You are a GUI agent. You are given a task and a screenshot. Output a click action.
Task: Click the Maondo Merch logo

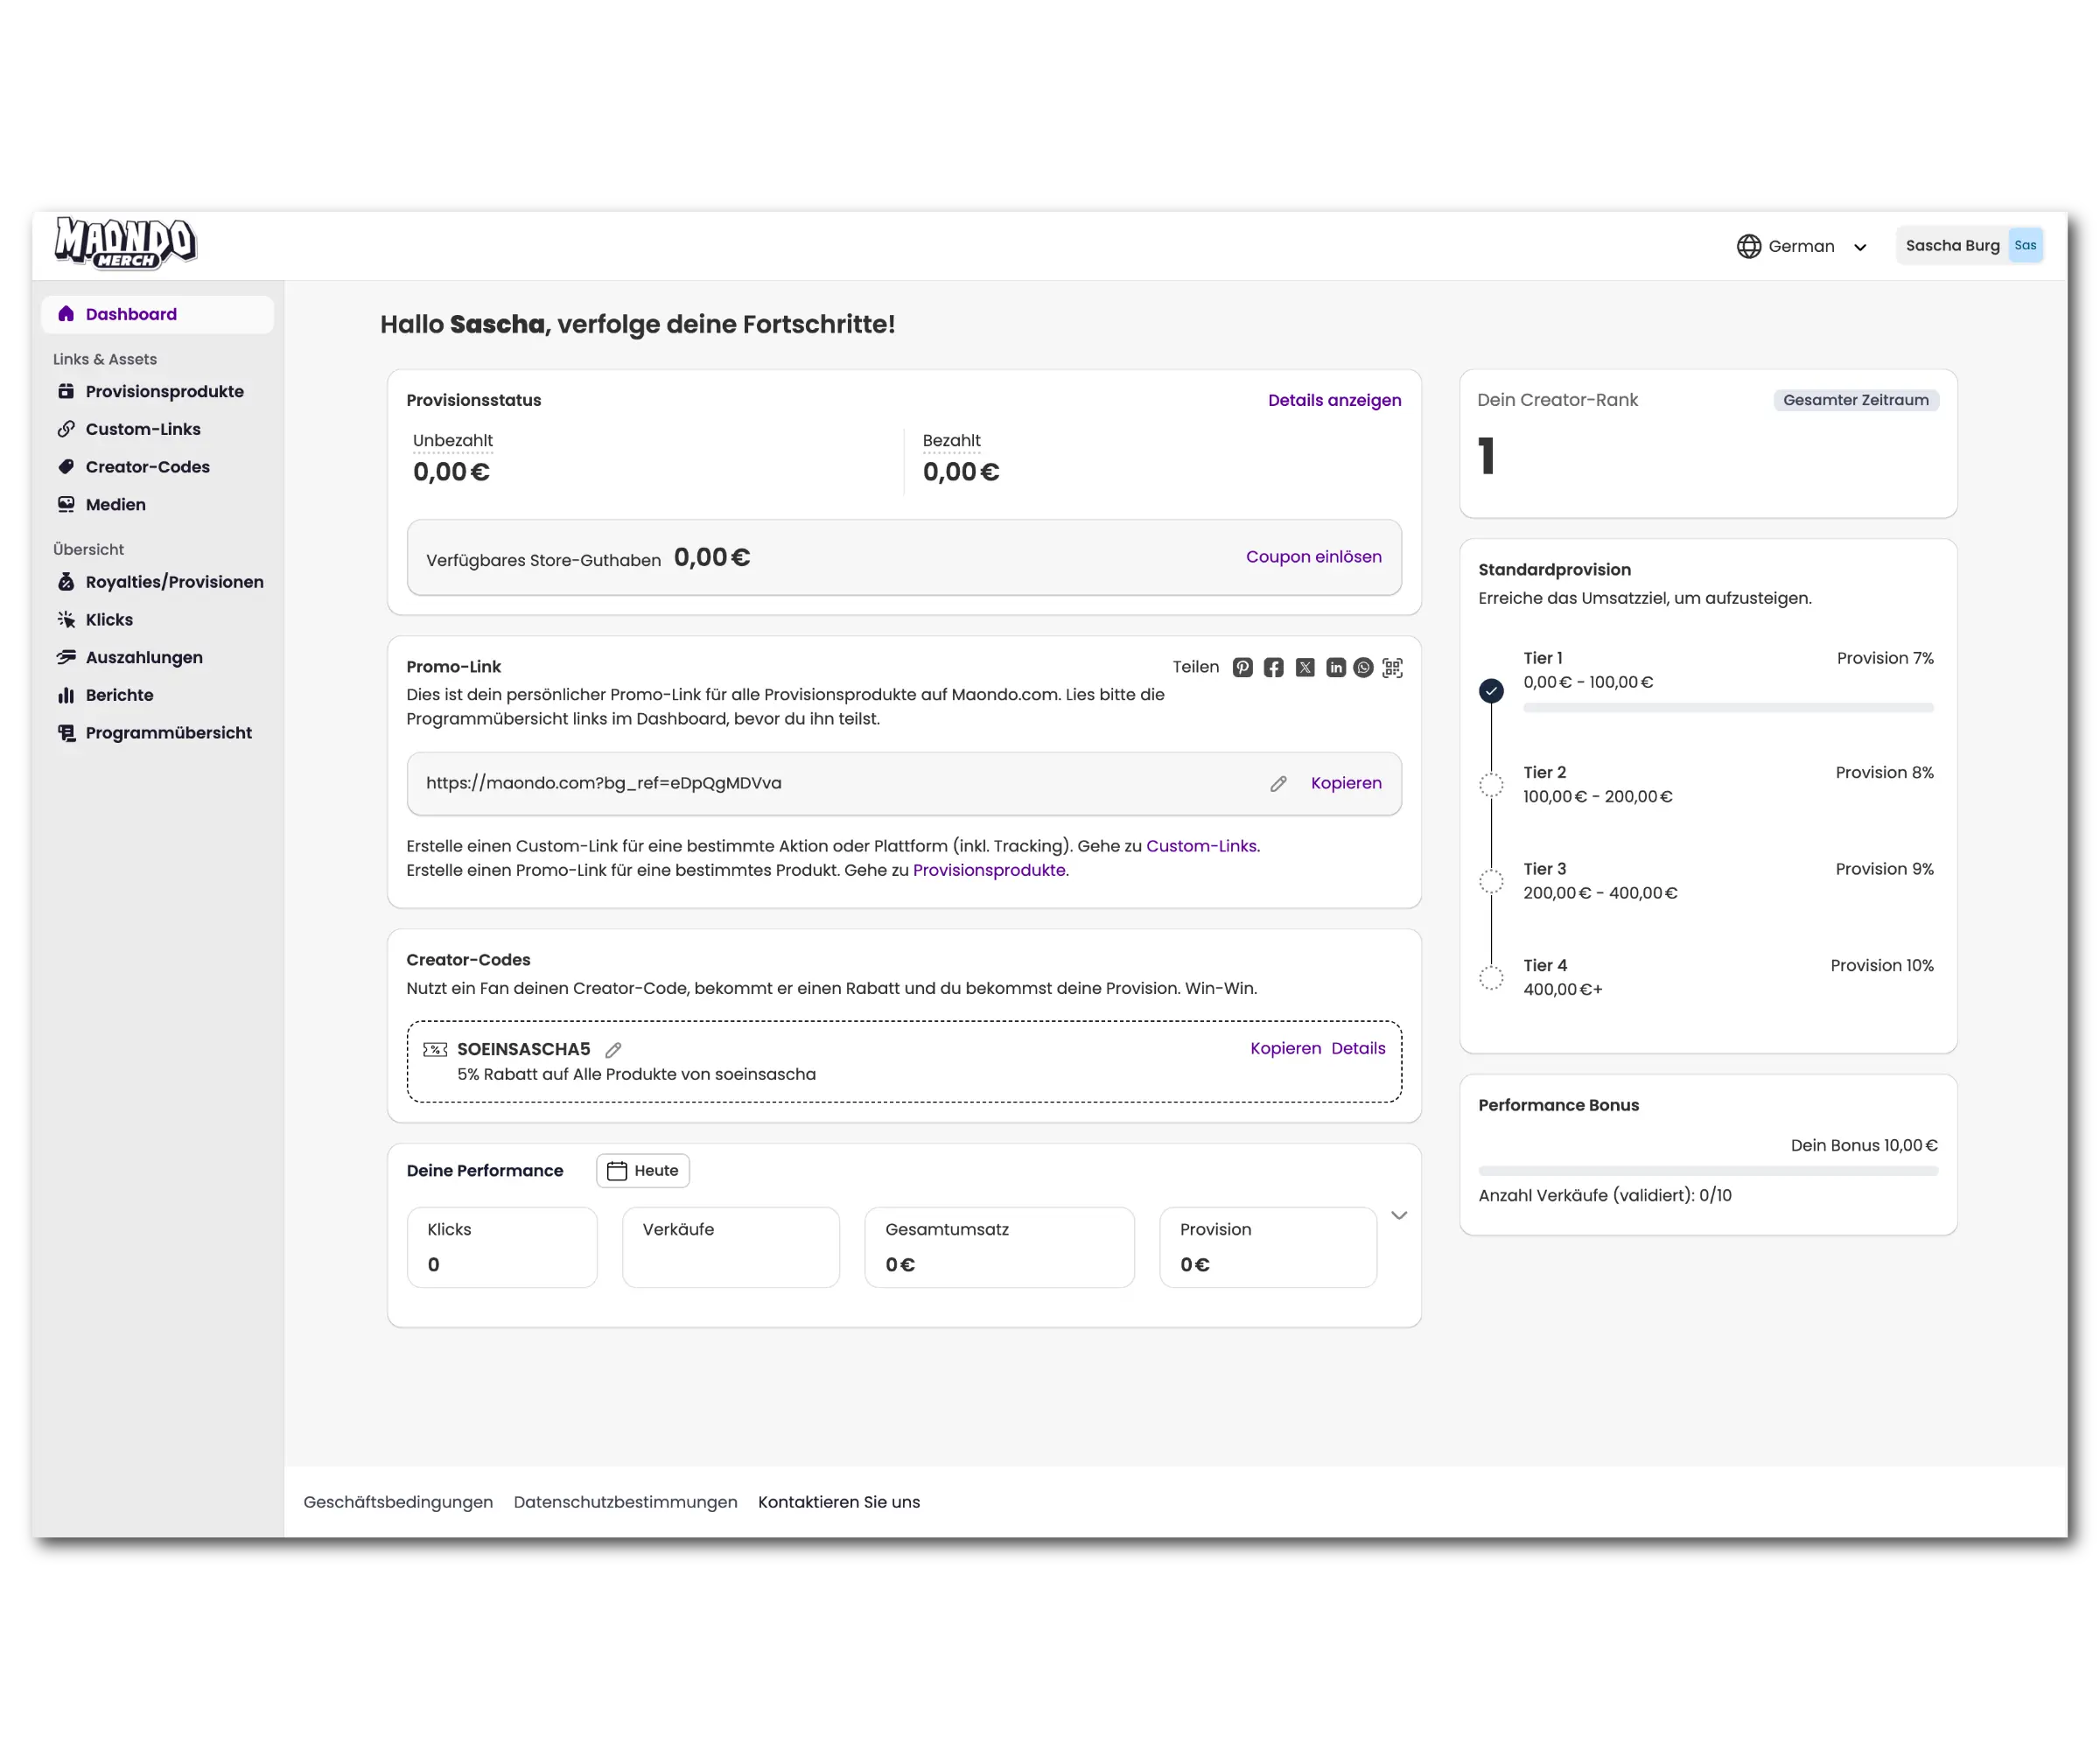point(126,244)
